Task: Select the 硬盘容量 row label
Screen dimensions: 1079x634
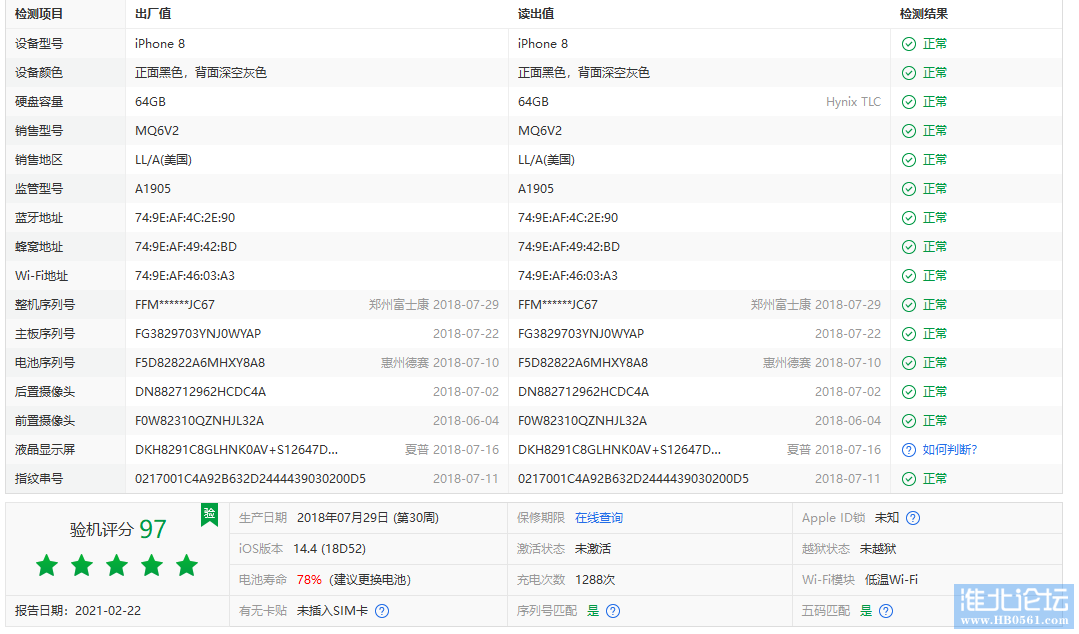Action: 39,102
